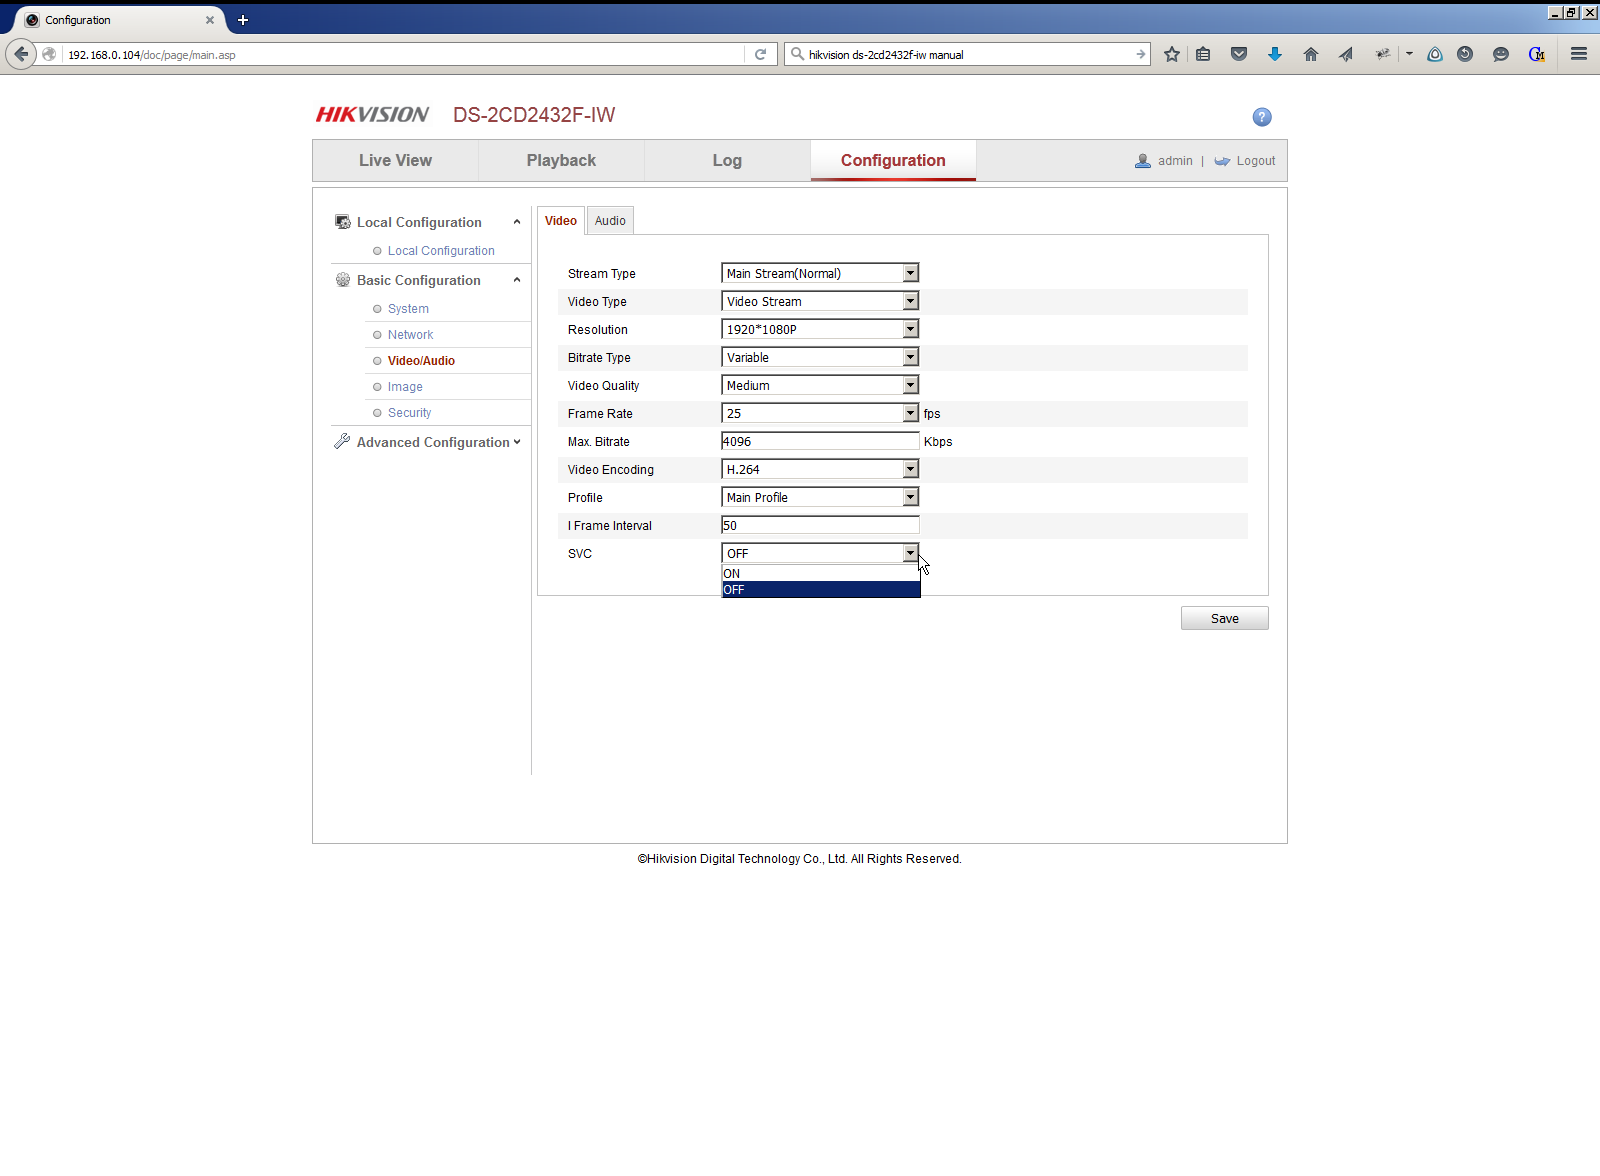The height and width of the screenshot is (1176, 1600).
Task: Save page to Pocket icon
Action: tap(1239, 54)
